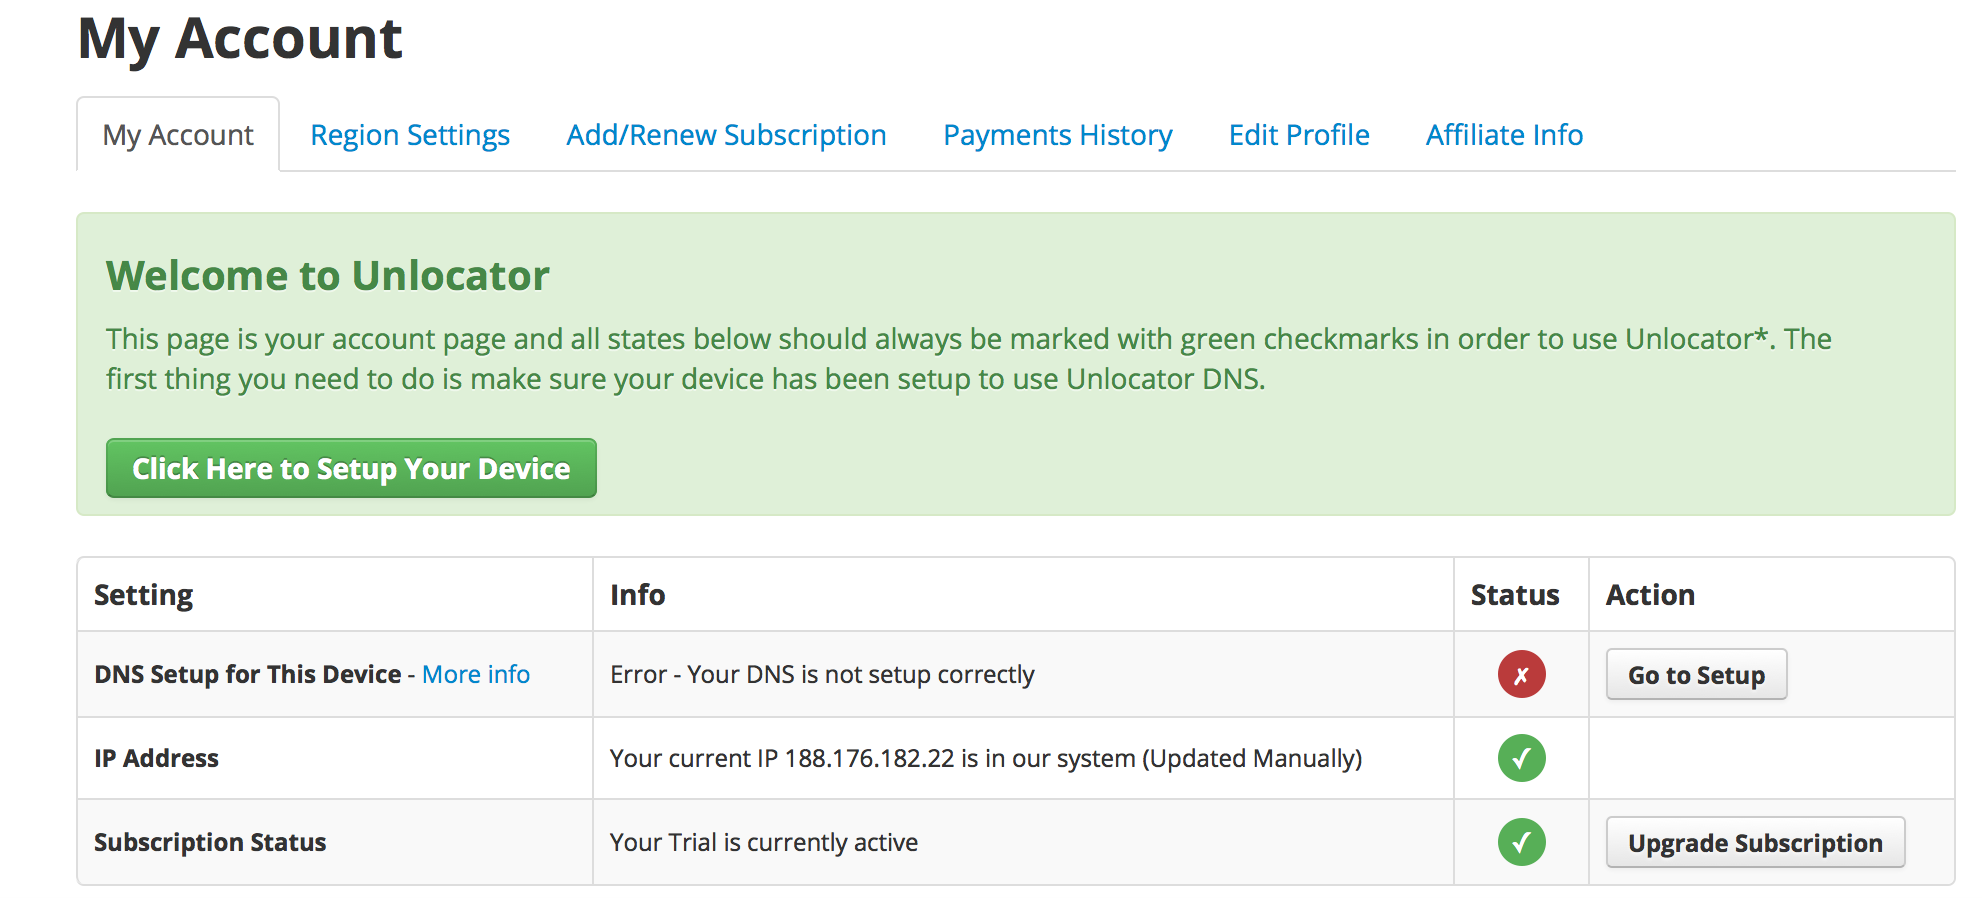Go to the Affiliate Info tab

pos(1504,135)
